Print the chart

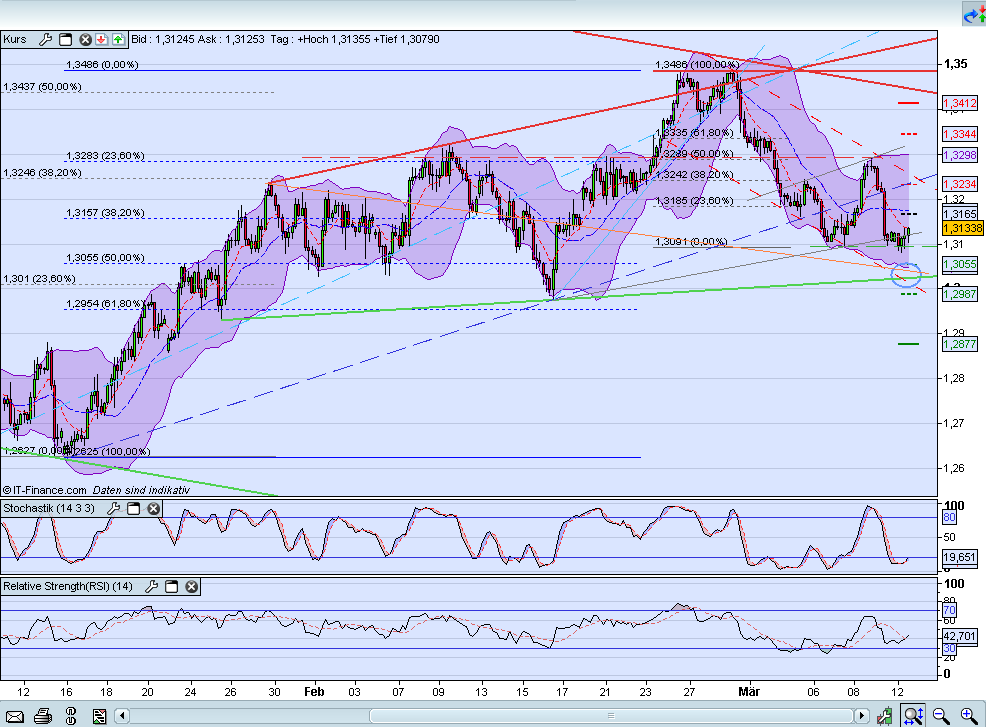point(43,716)
